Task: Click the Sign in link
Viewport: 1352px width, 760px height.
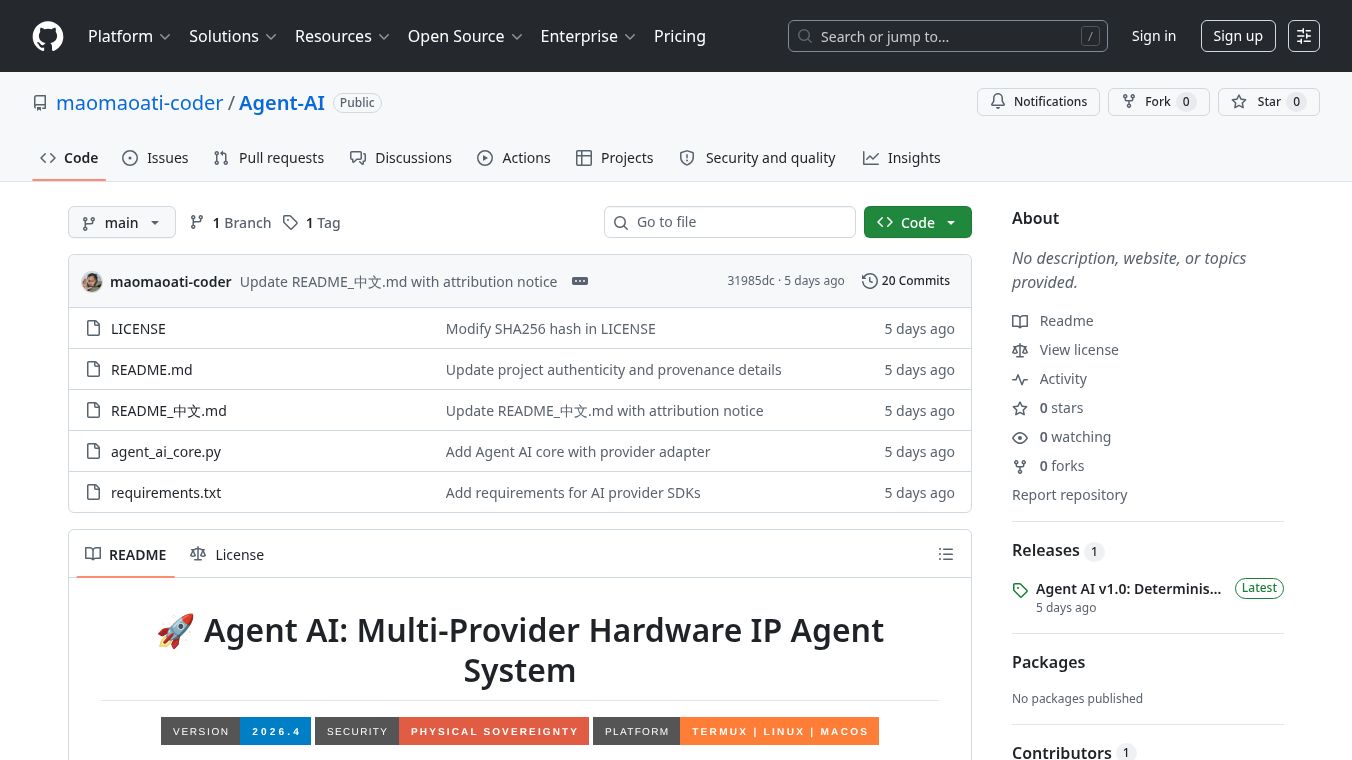Action: click(1154, 36)
